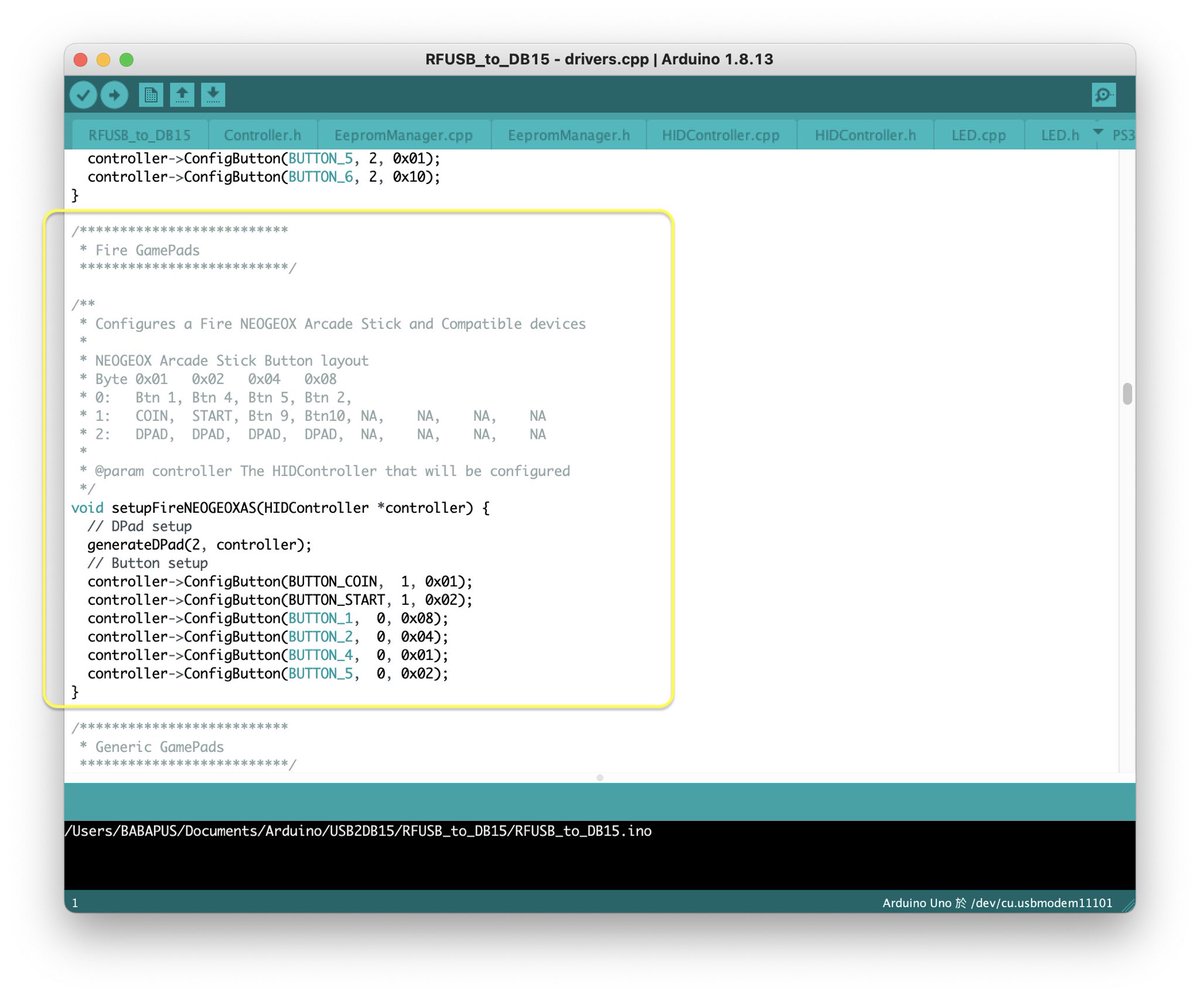Switch to the RFUSB_to_DB15 tab
1200x998 pixels.
click(x=139, y=135)
